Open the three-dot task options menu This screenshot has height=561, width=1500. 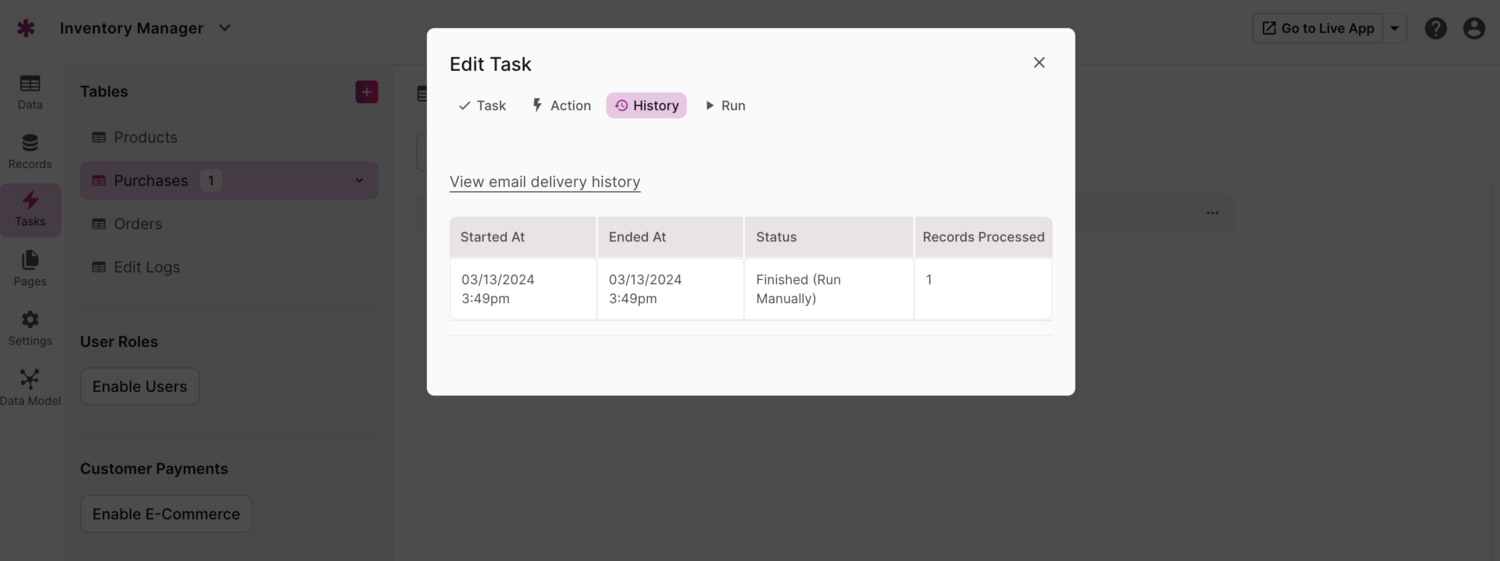pyautogui.click(x=1212, y=213)
